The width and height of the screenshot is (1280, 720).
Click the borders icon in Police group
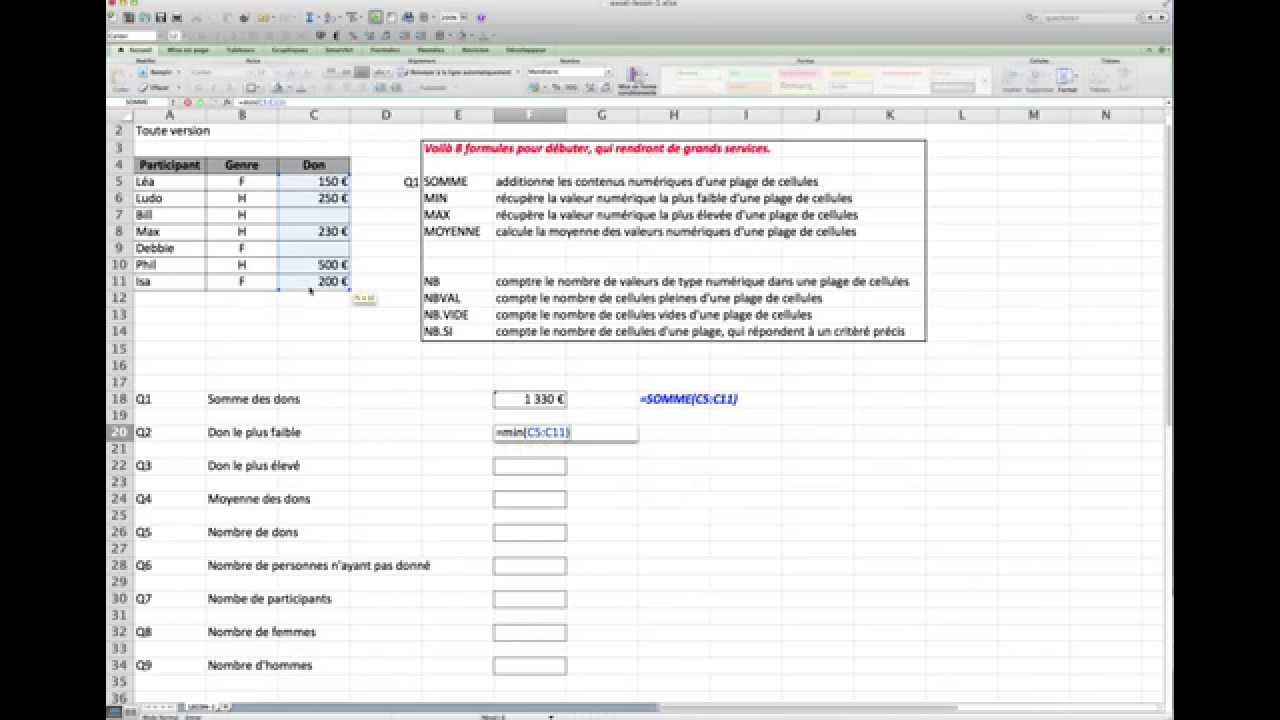click(252, 88)
